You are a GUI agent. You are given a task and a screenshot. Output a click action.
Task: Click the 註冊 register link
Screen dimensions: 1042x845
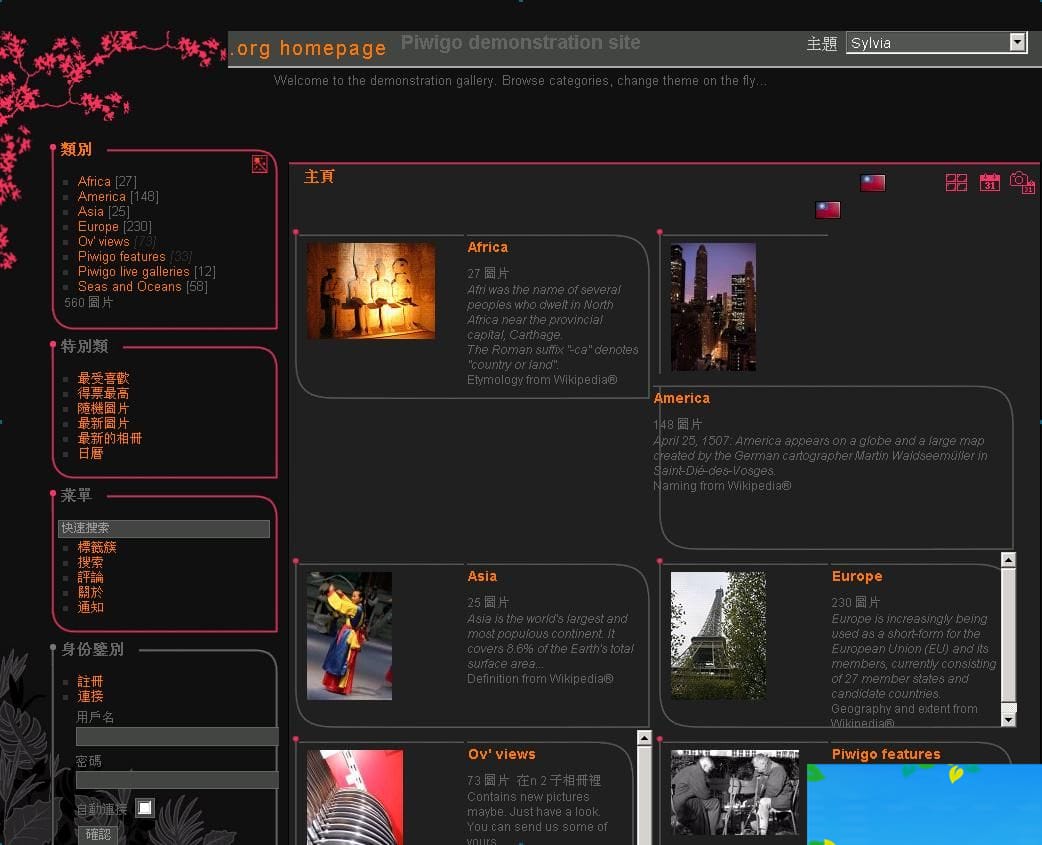pyautogui.click(x=90, y=682)
